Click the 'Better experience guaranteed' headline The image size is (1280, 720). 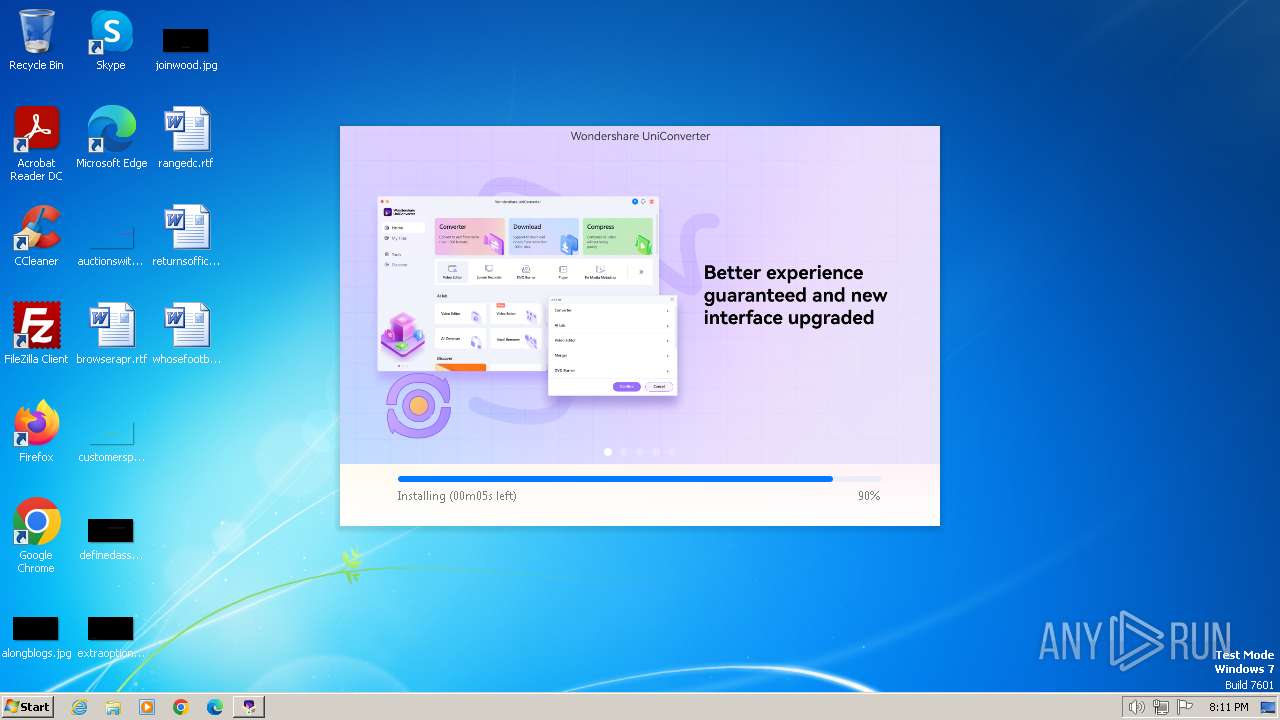(795, 295)
